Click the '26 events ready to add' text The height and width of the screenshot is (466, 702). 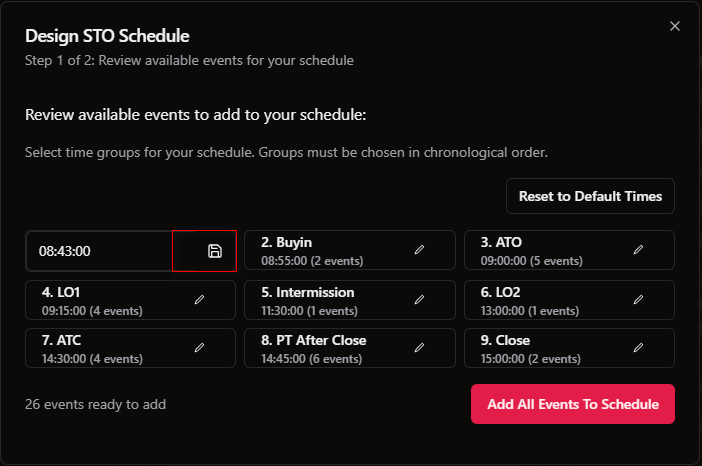[95, 404]
